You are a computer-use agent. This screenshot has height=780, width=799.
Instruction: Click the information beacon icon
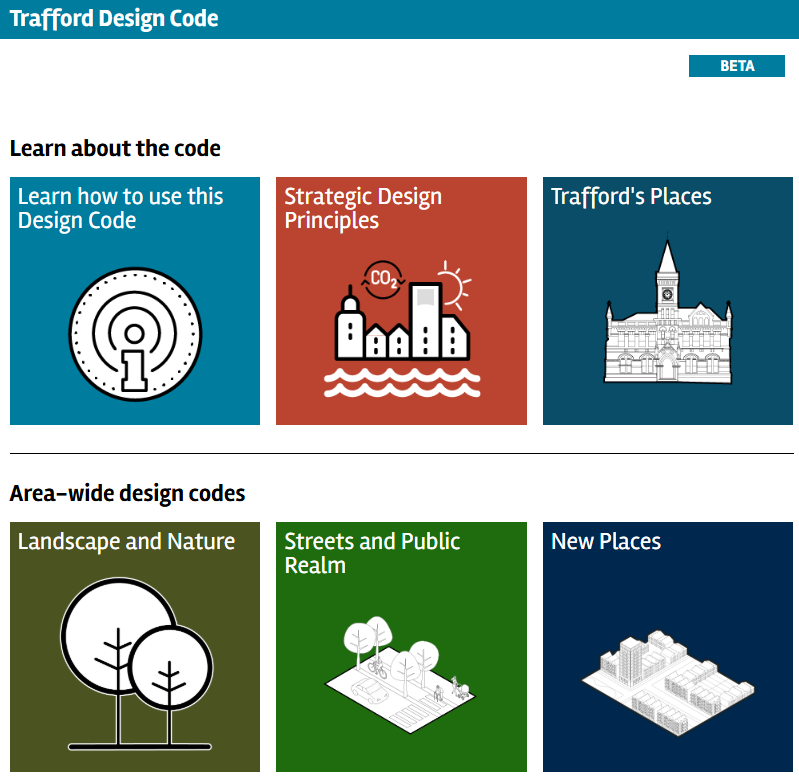coord(135,334)
